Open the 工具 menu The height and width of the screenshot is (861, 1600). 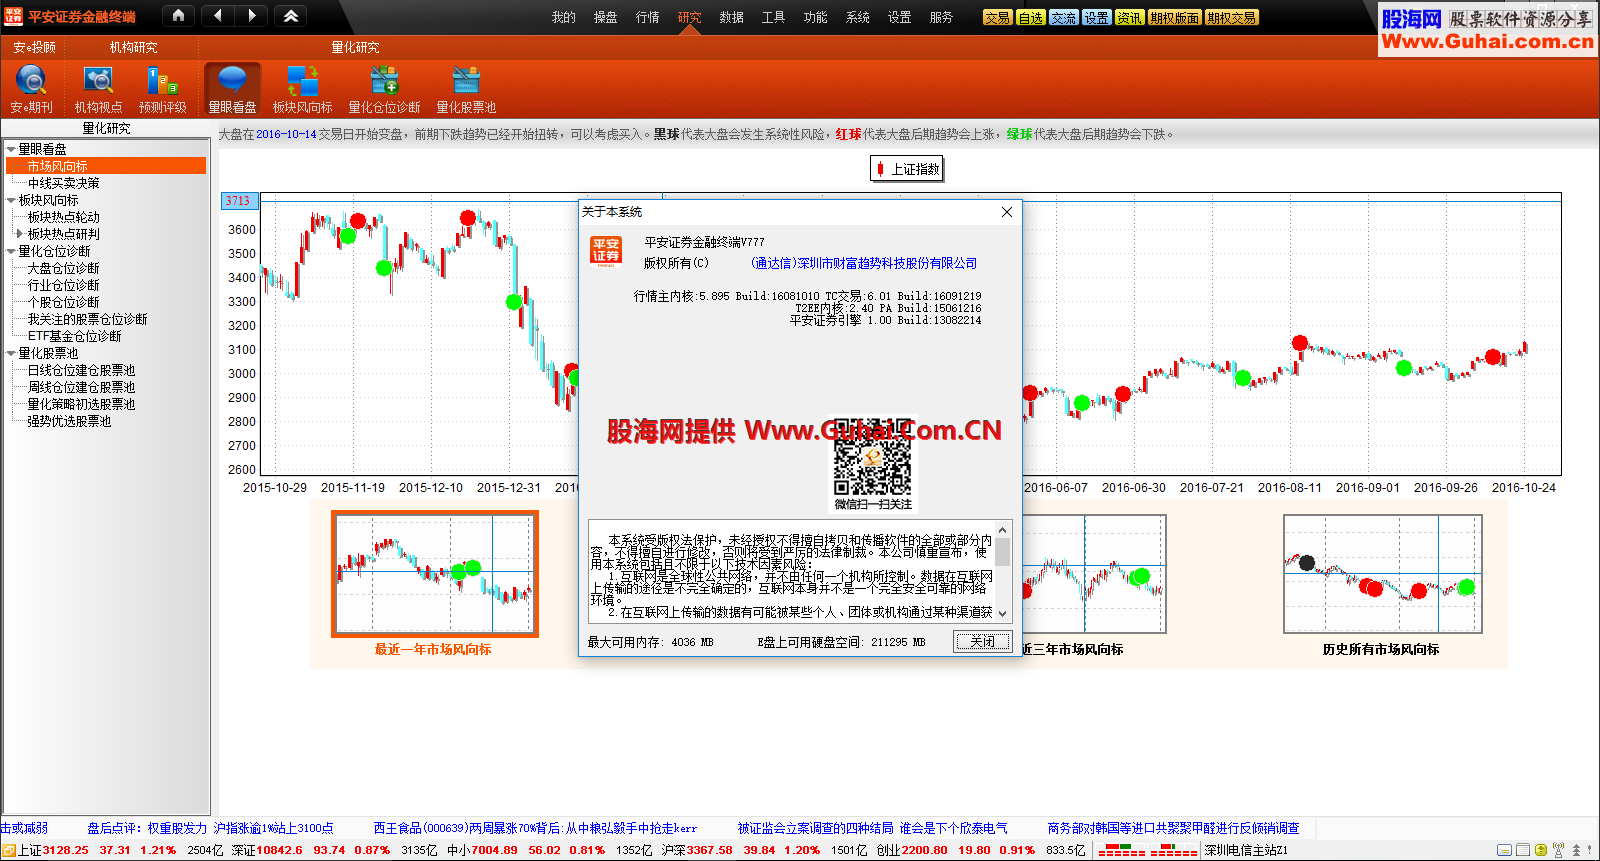(x=773, y=17)
